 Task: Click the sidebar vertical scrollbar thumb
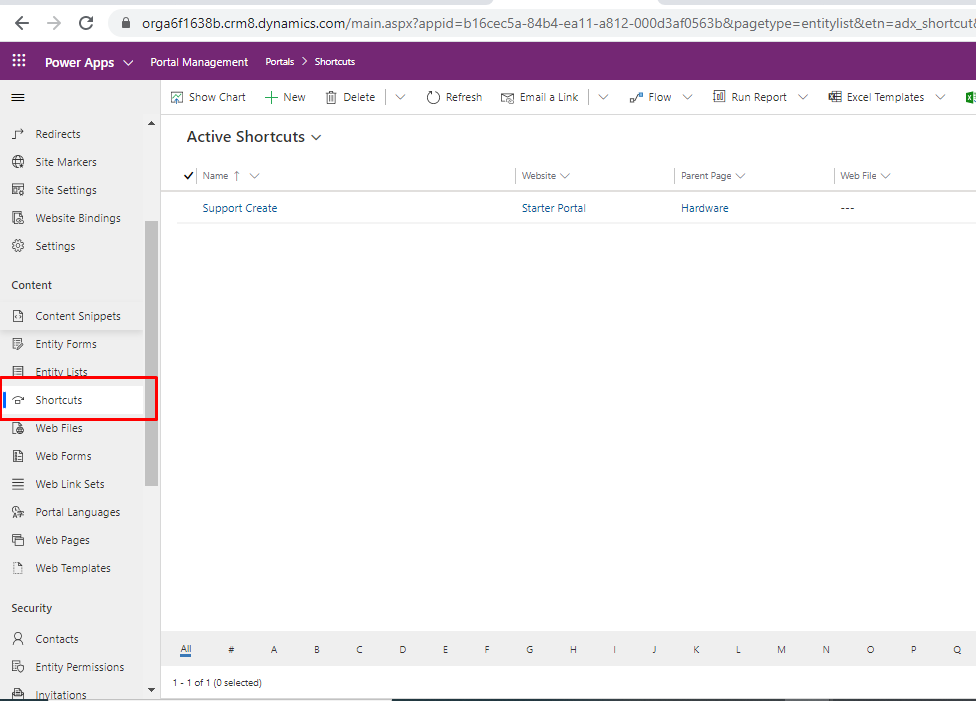152,350
